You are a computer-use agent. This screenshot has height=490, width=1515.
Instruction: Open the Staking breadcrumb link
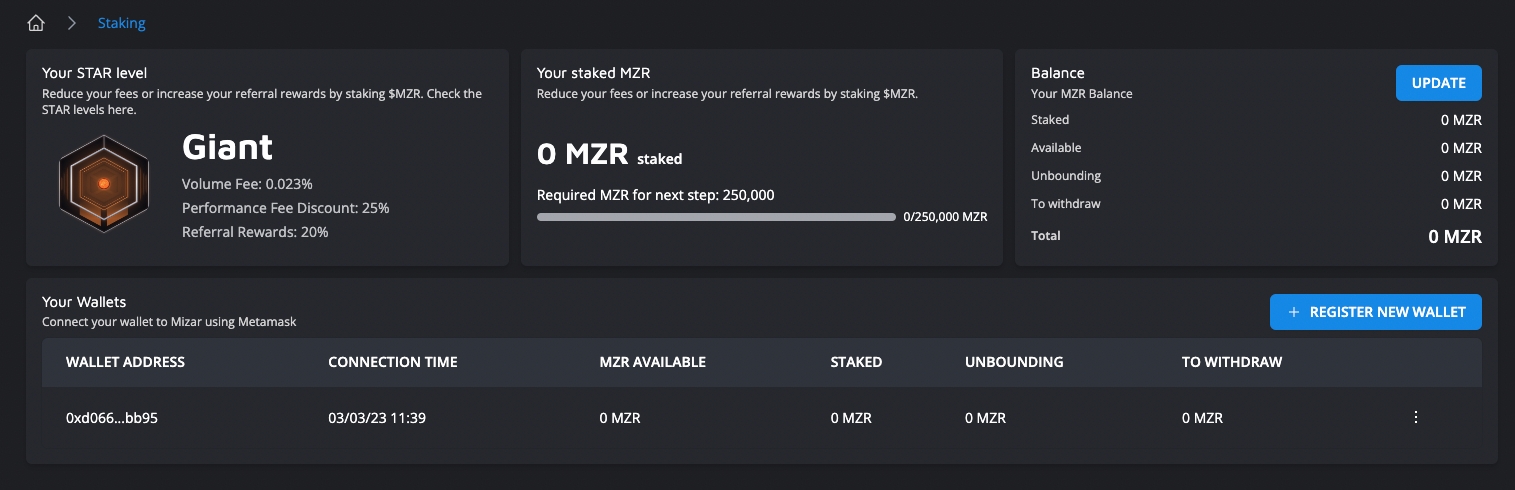122,23
